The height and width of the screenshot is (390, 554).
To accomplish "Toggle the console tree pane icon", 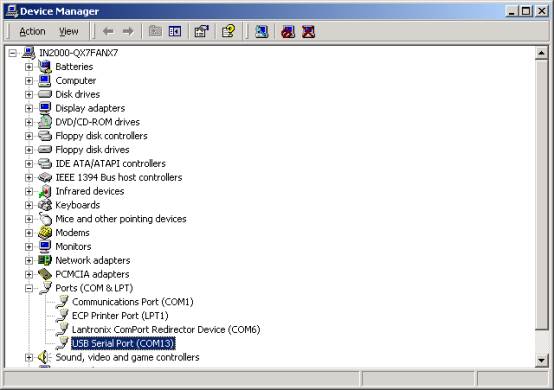I will click(x=175, y=31).
